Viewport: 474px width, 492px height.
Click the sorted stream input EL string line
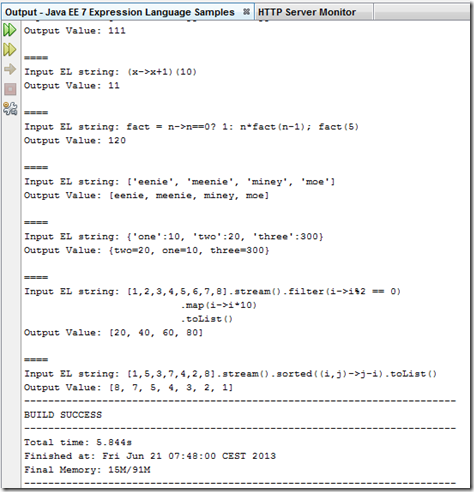coord(230,374)
